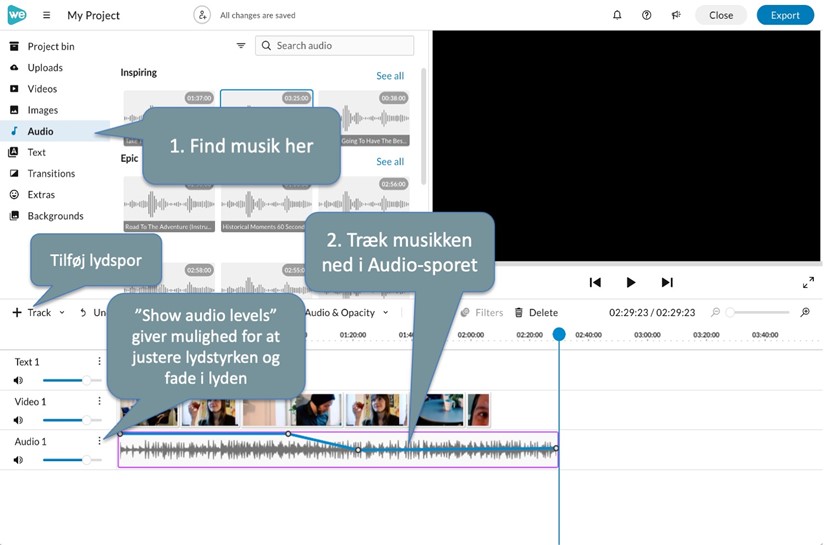Click the timeline playhead marker
This screenshot has height=545, width=827.
tap(559, 334)
